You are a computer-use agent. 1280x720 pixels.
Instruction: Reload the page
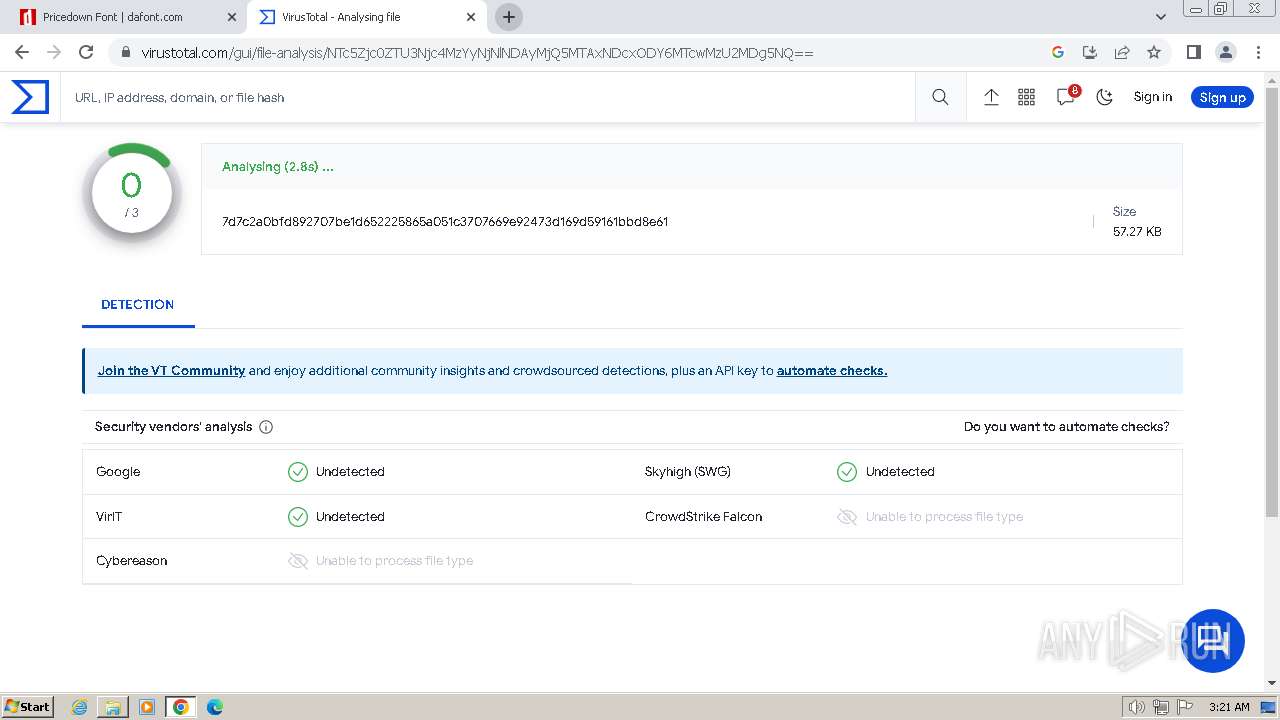[x=86, y=52]
